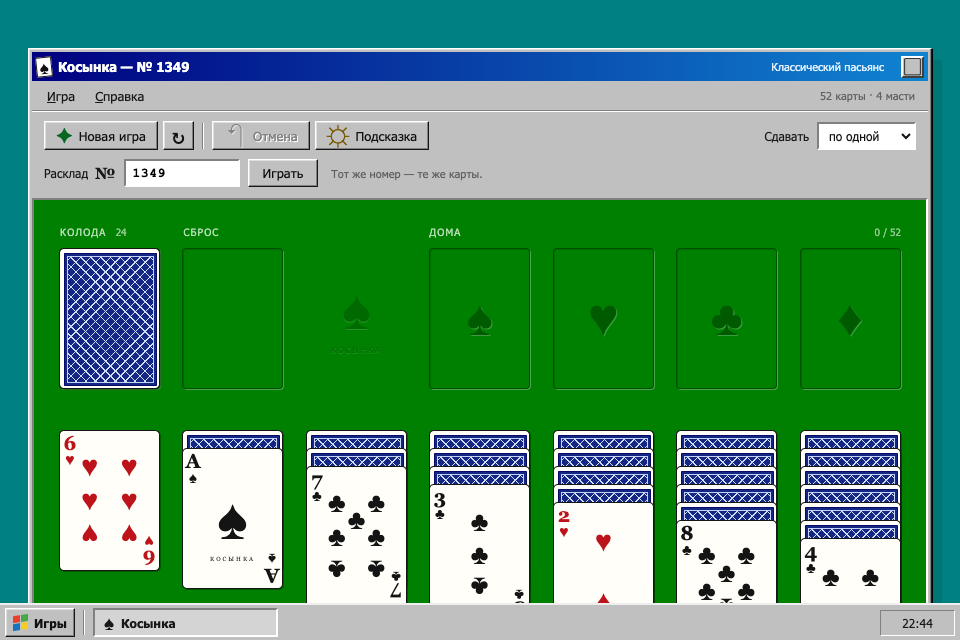Open the Сдавать deal mode dropdown
The height and width of the screenshot is (640, 960).
(x=866, y=137)
